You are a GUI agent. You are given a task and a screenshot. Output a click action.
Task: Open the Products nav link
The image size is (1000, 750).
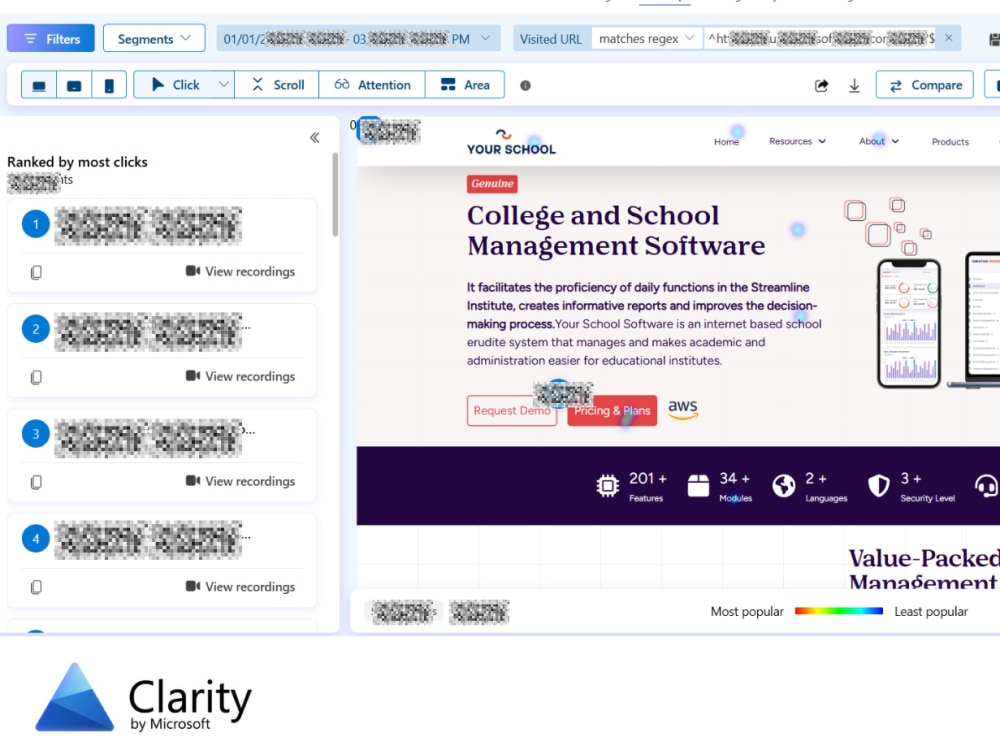(x=950, y=142)
